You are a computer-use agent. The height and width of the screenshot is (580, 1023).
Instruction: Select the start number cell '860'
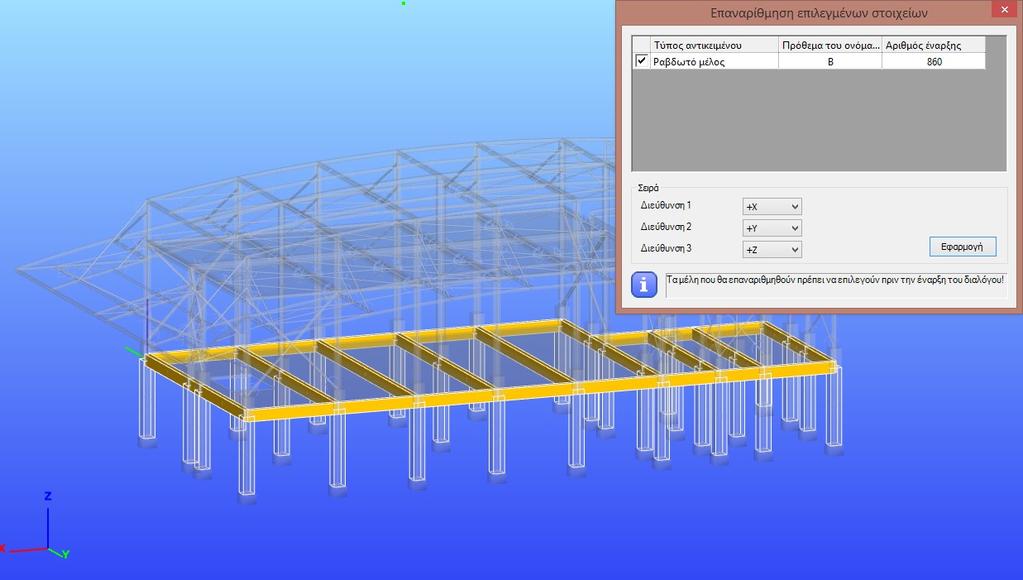pyautogui.click(x=934, y=61)
